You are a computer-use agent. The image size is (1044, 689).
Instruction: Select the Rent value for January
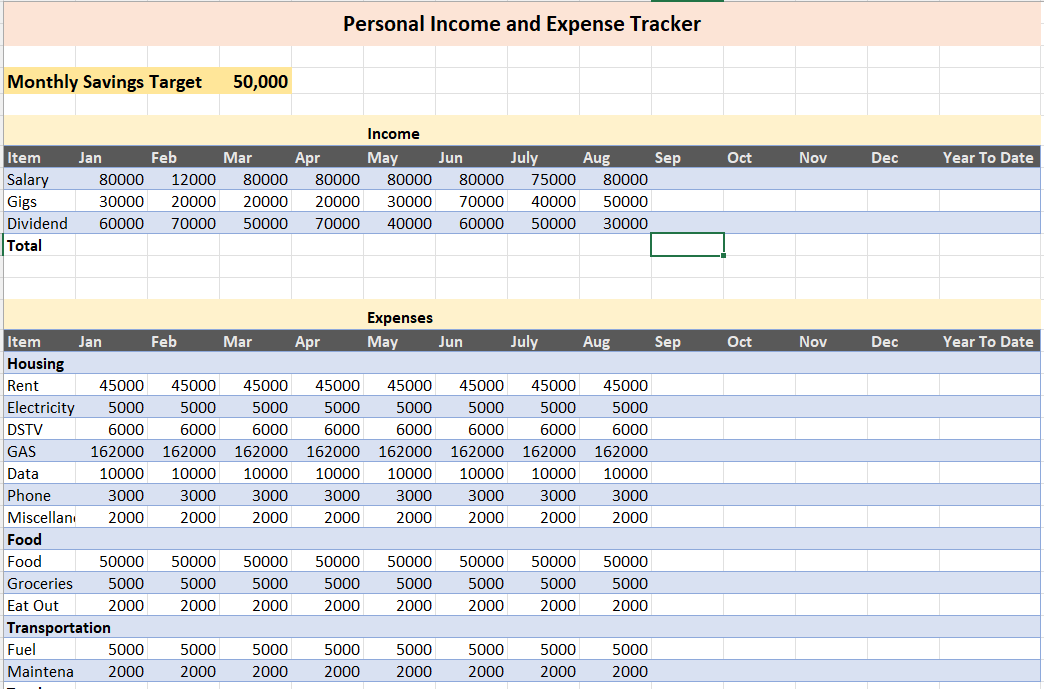121,386
